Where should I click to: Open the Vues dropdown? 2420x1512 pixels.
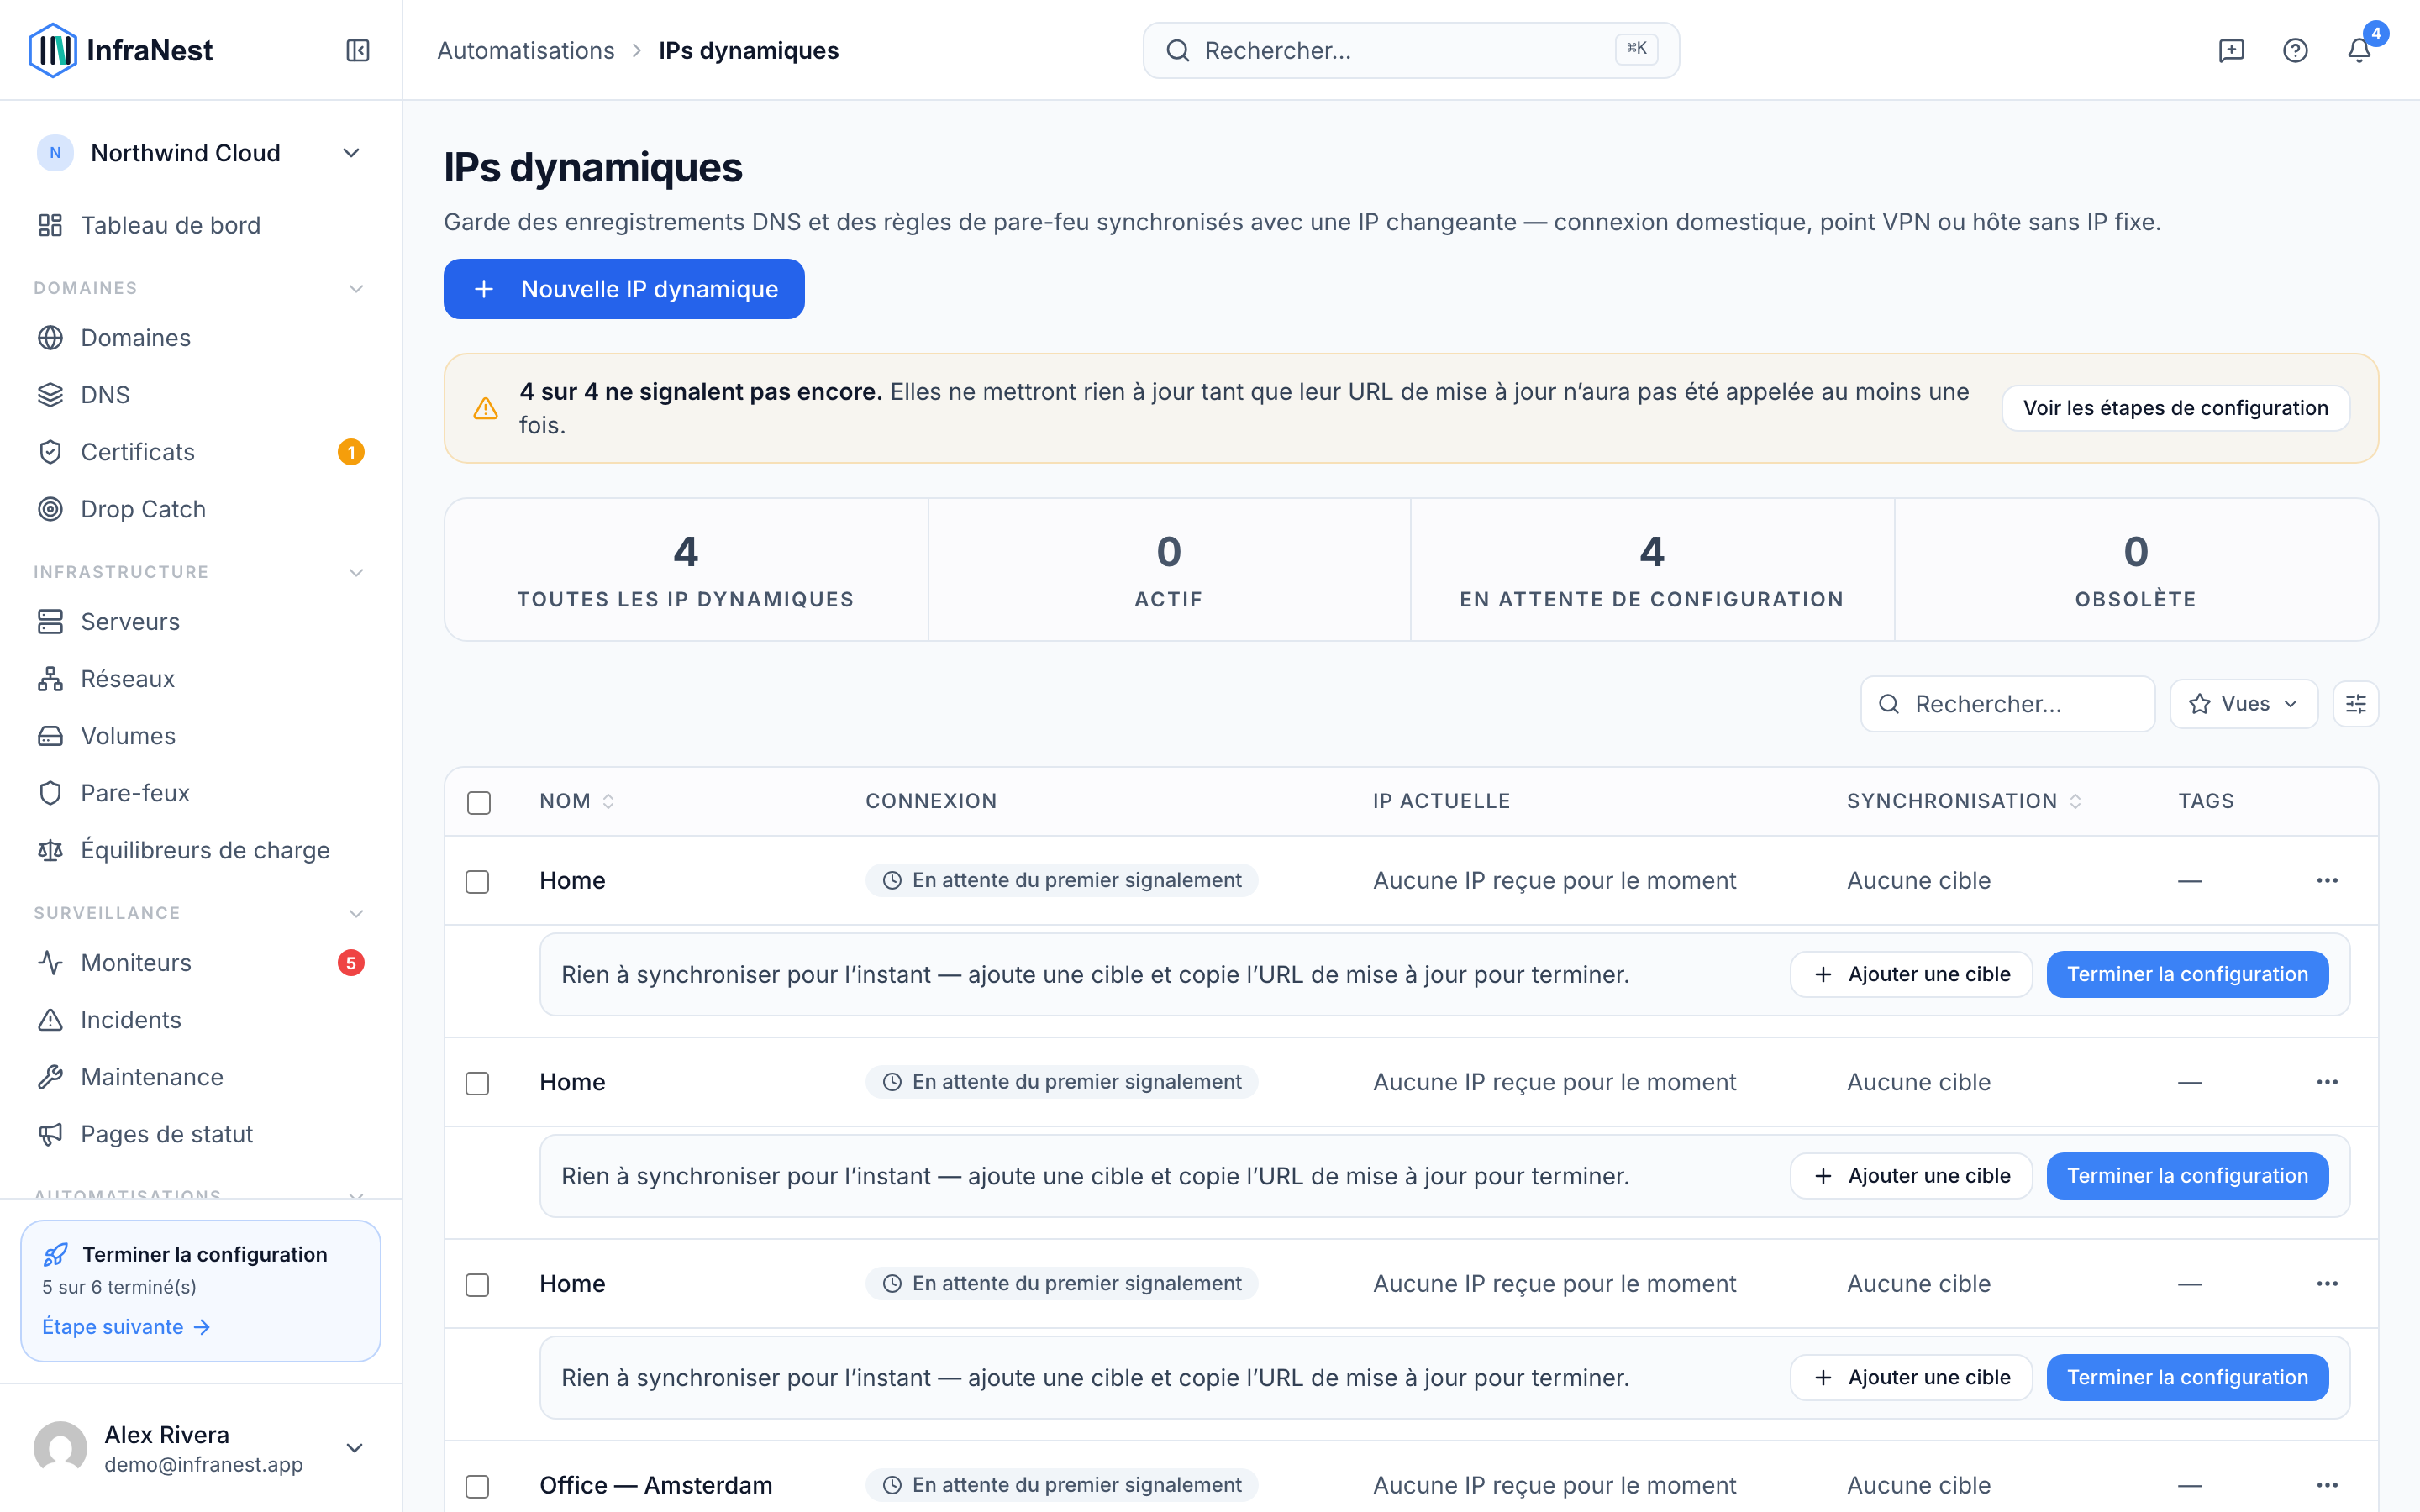point(2243,704)
